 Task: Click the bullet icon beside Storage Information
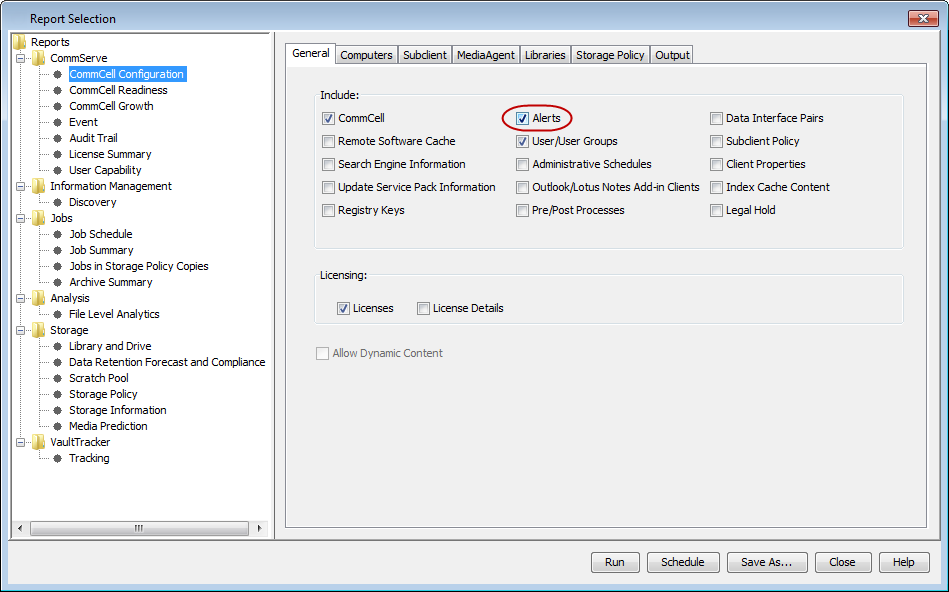click(x=57, y=410)
